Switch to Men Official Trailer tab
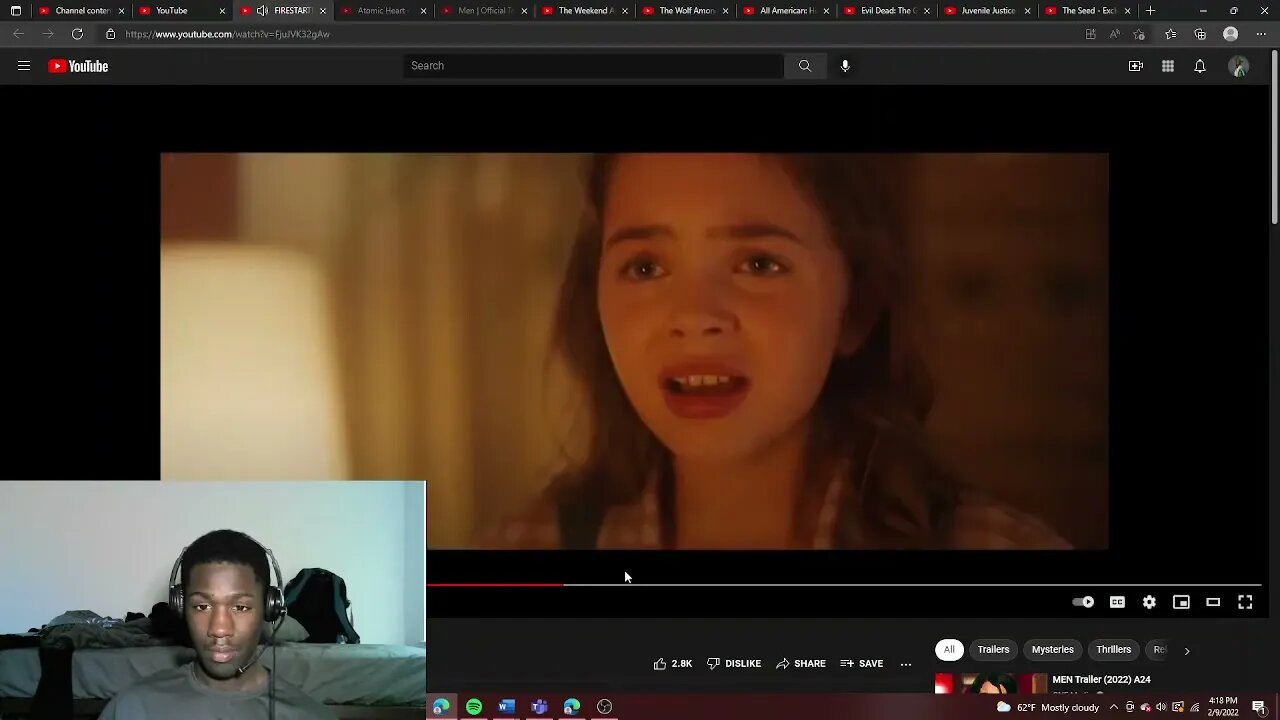The height and width of the screenshot is (720, 1280). (482, 11)
